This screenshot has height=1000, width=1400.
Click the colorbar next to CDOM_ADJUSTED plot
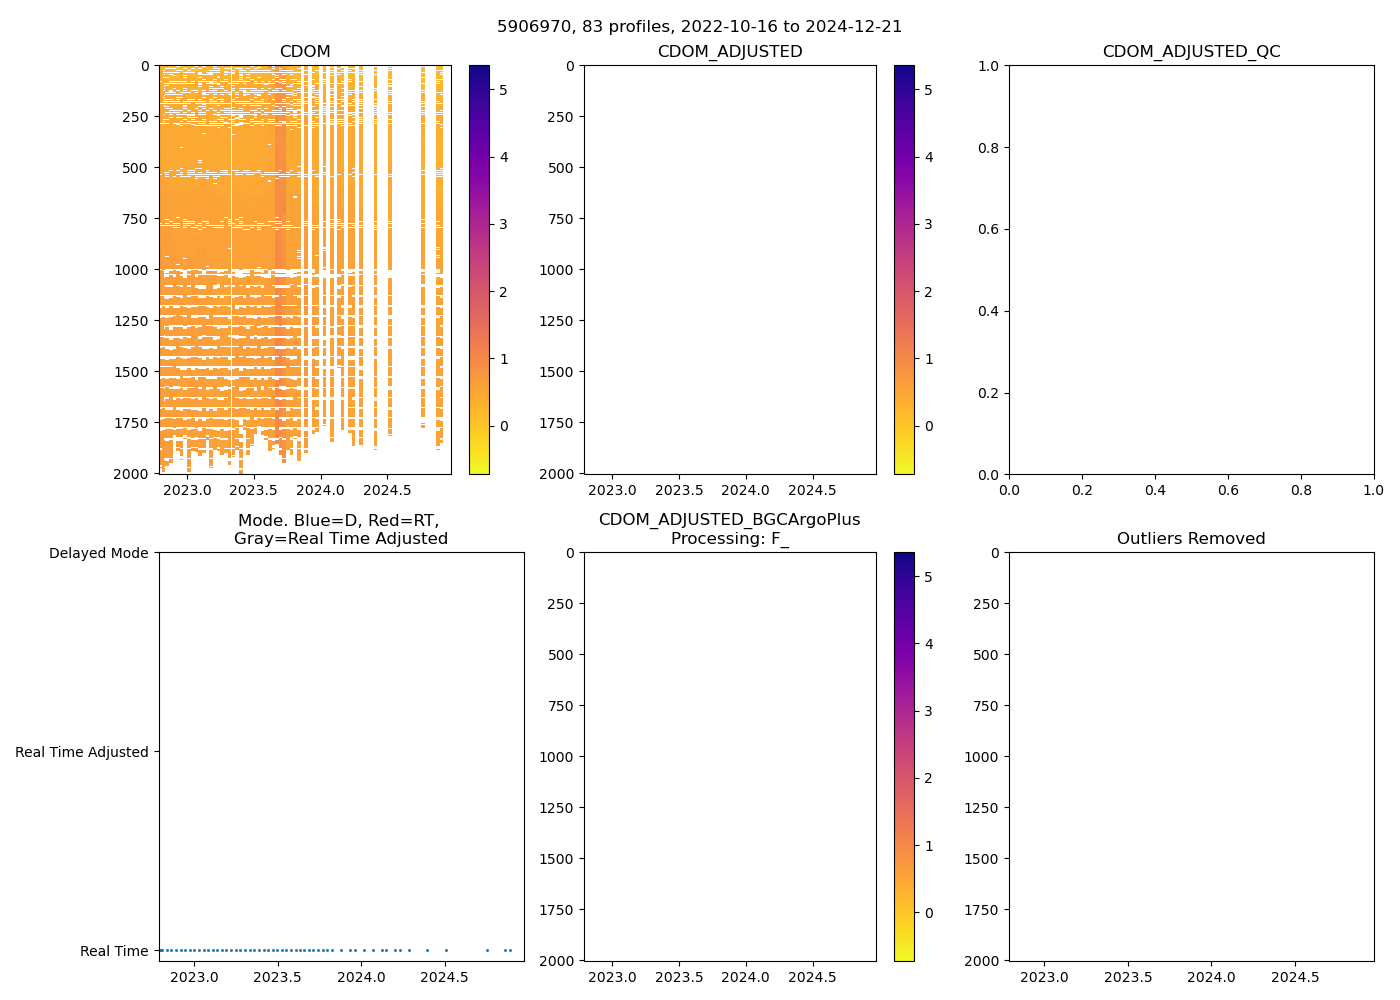tap(904, 270)
